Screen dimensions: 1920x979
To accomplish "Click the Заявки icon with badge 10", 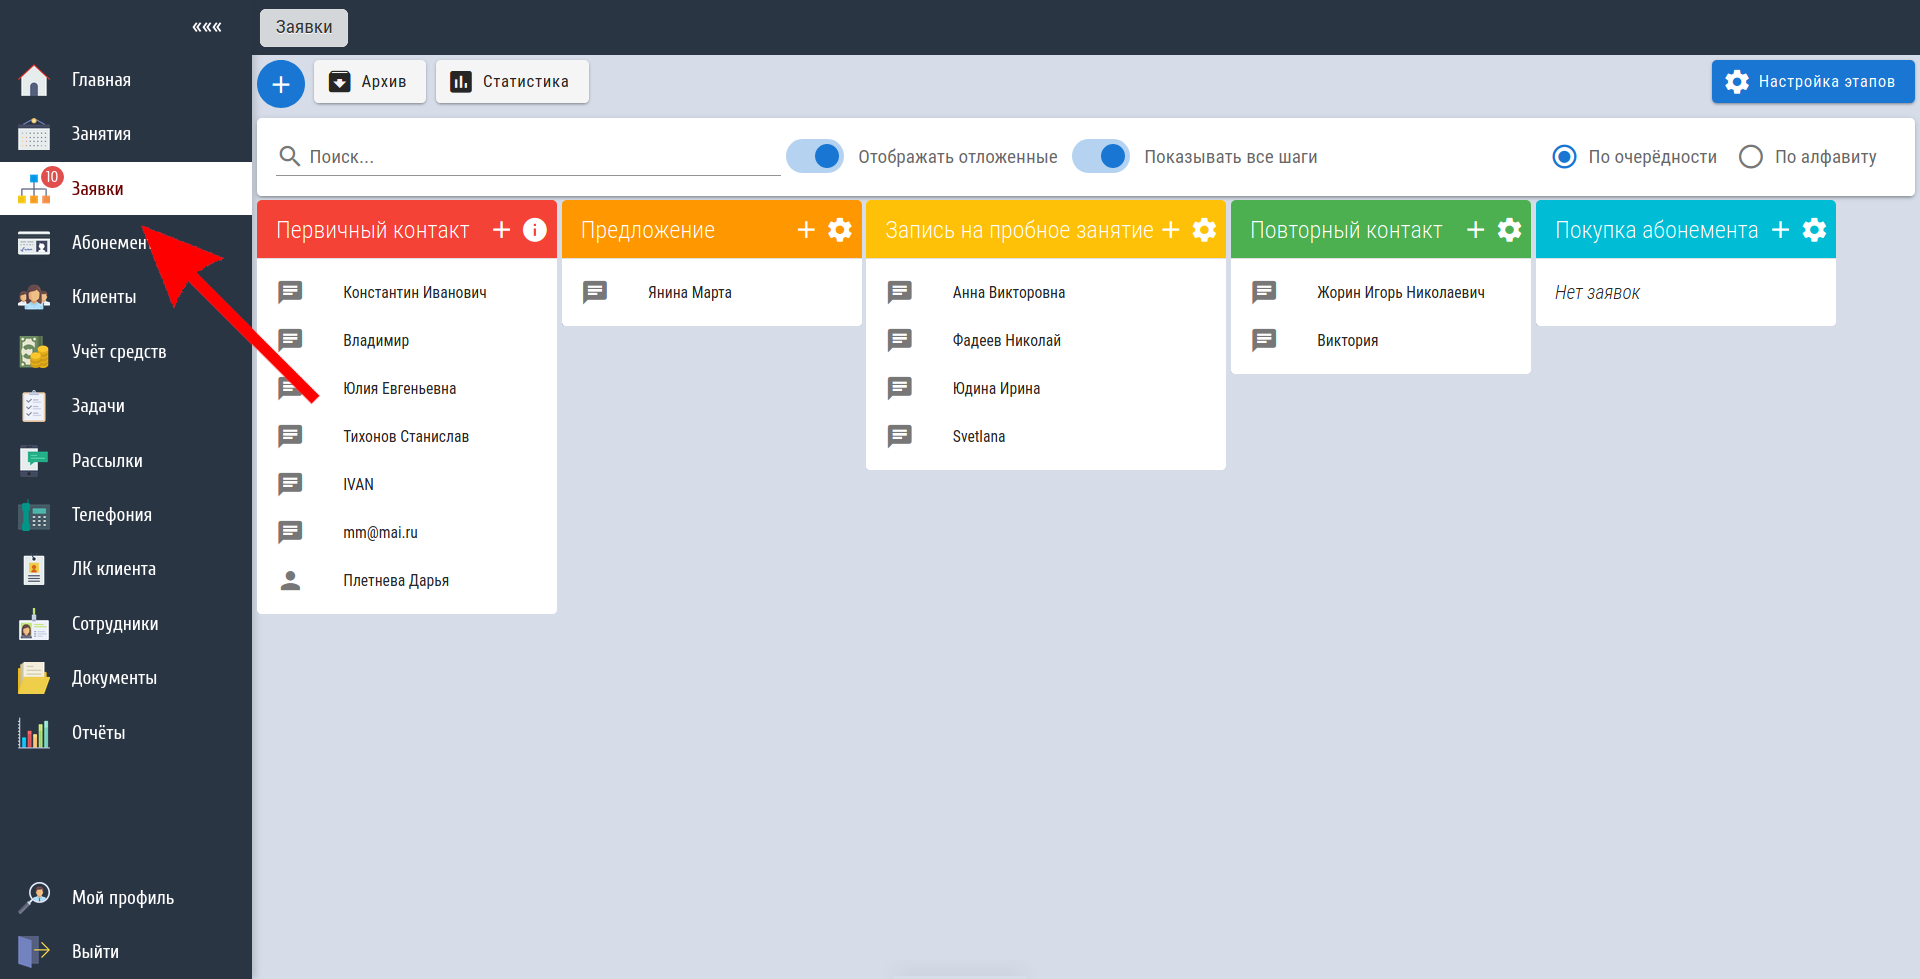I will (x=38, y=187).
